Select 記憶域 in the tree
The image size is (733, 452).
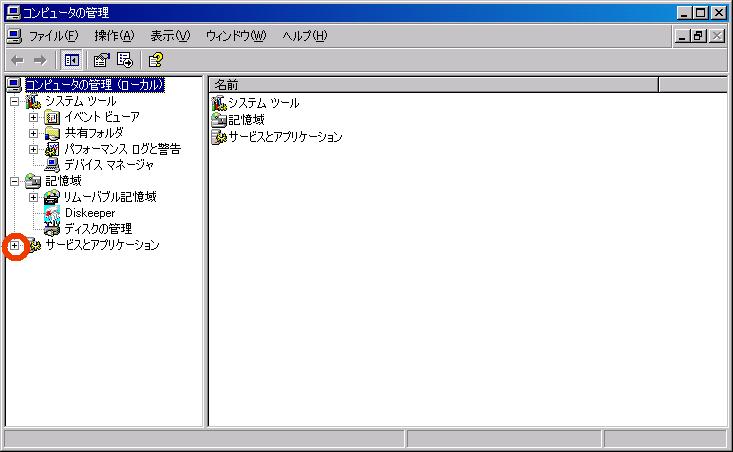click(63, 181)
